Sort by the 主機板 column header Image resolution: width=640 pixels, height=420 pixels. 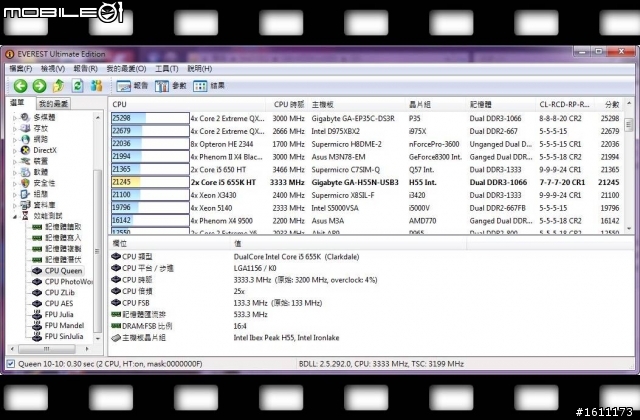(x=356, y=104)
